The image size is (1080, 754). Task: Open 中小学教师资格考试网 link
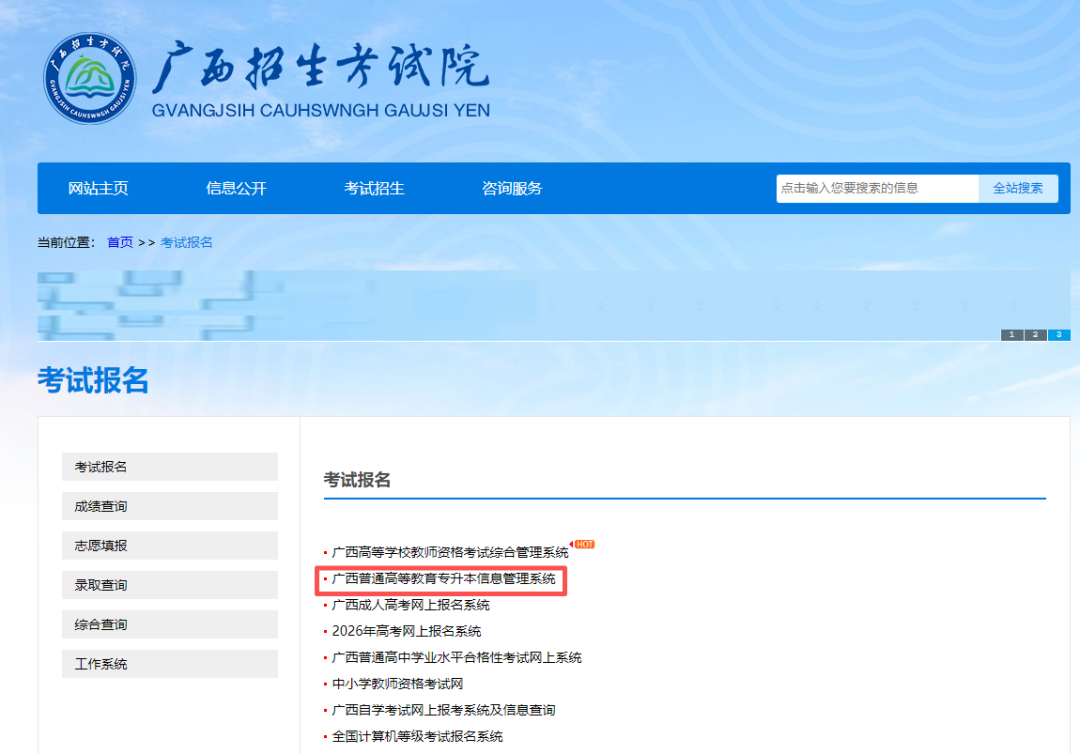tap(397, 684)
